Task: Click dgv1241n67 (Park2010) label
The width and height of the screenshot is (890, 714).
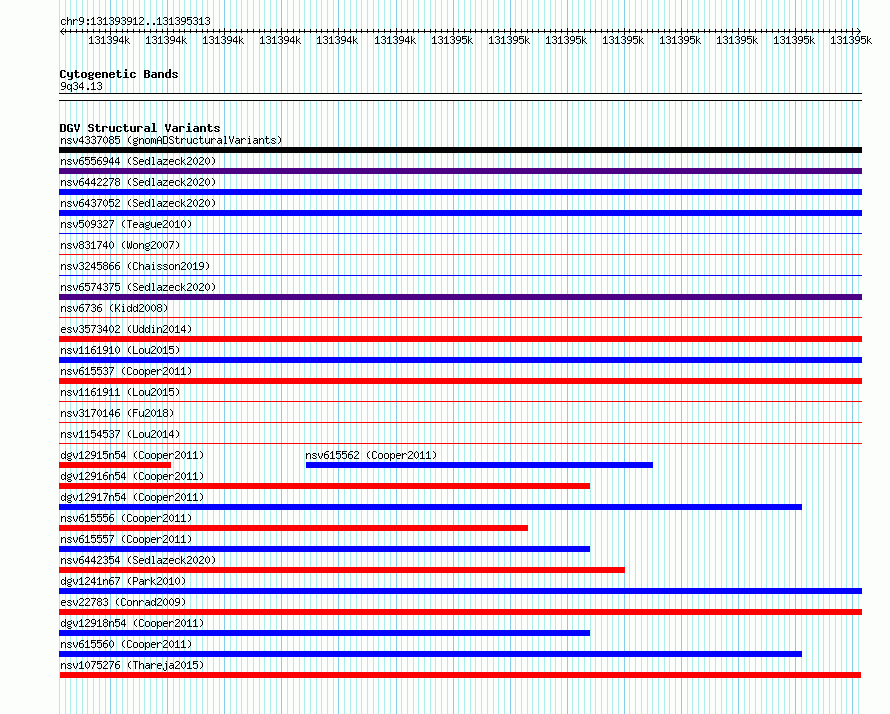Action: 123,581
